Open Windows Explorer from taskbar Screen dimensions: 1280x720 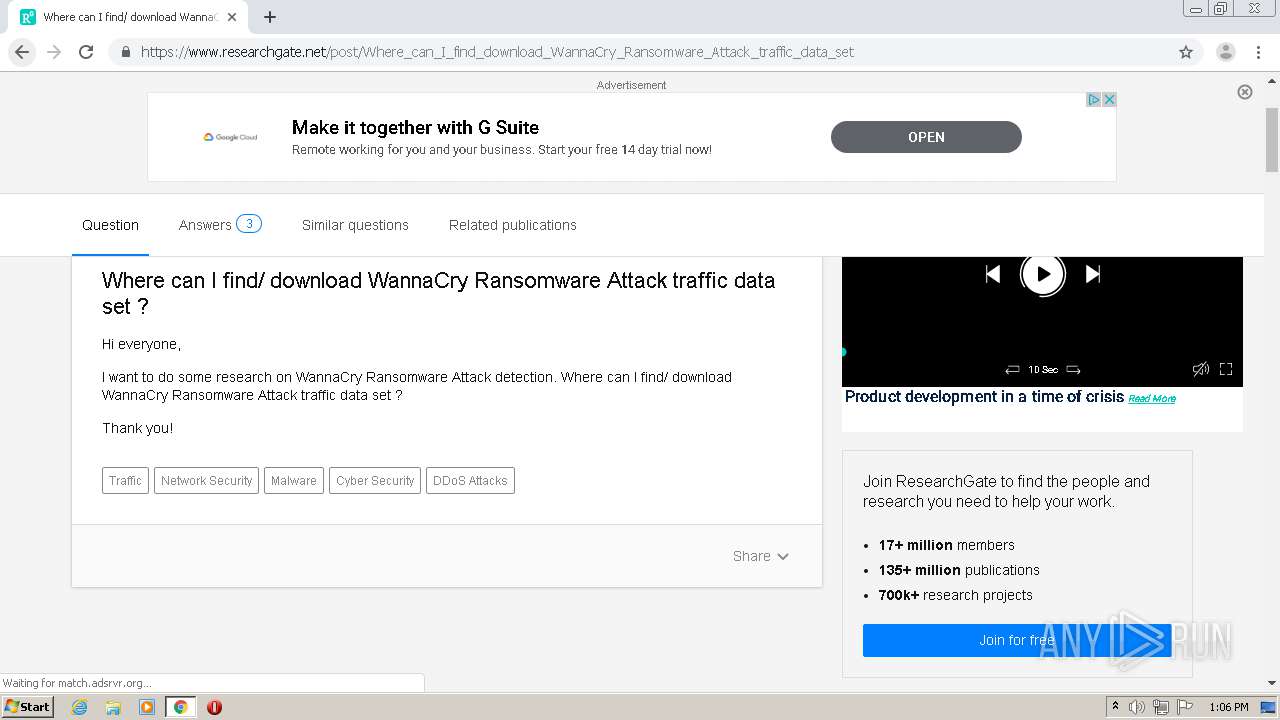coord(113,707)
